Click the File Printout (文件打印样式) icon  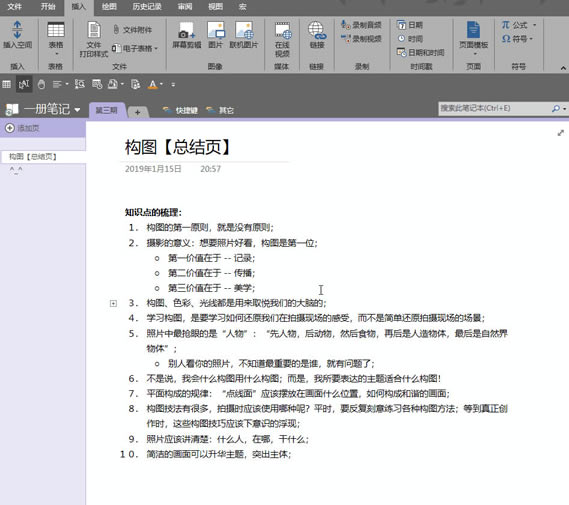pos(94,30)
